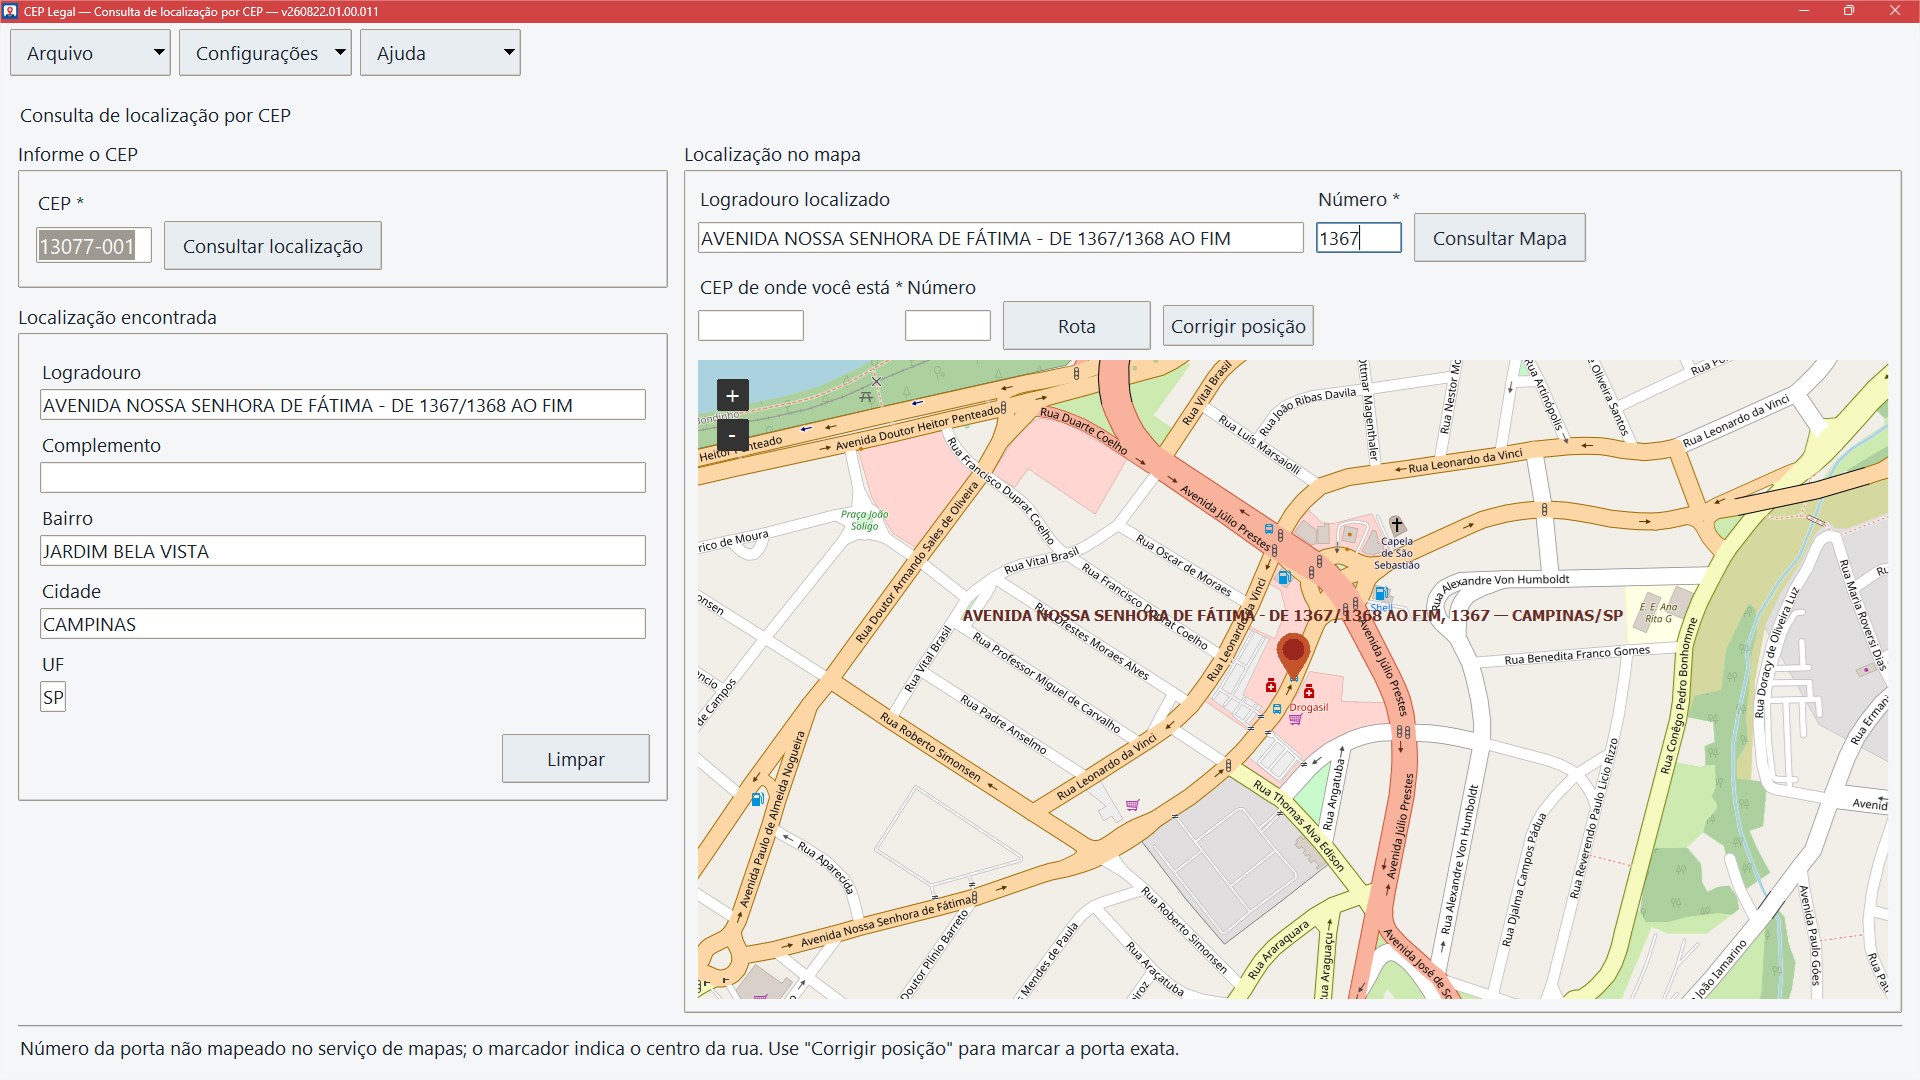Screen dimensions: 1920x1080
Task: Click the Limpar button
Action: click(576, 759)
